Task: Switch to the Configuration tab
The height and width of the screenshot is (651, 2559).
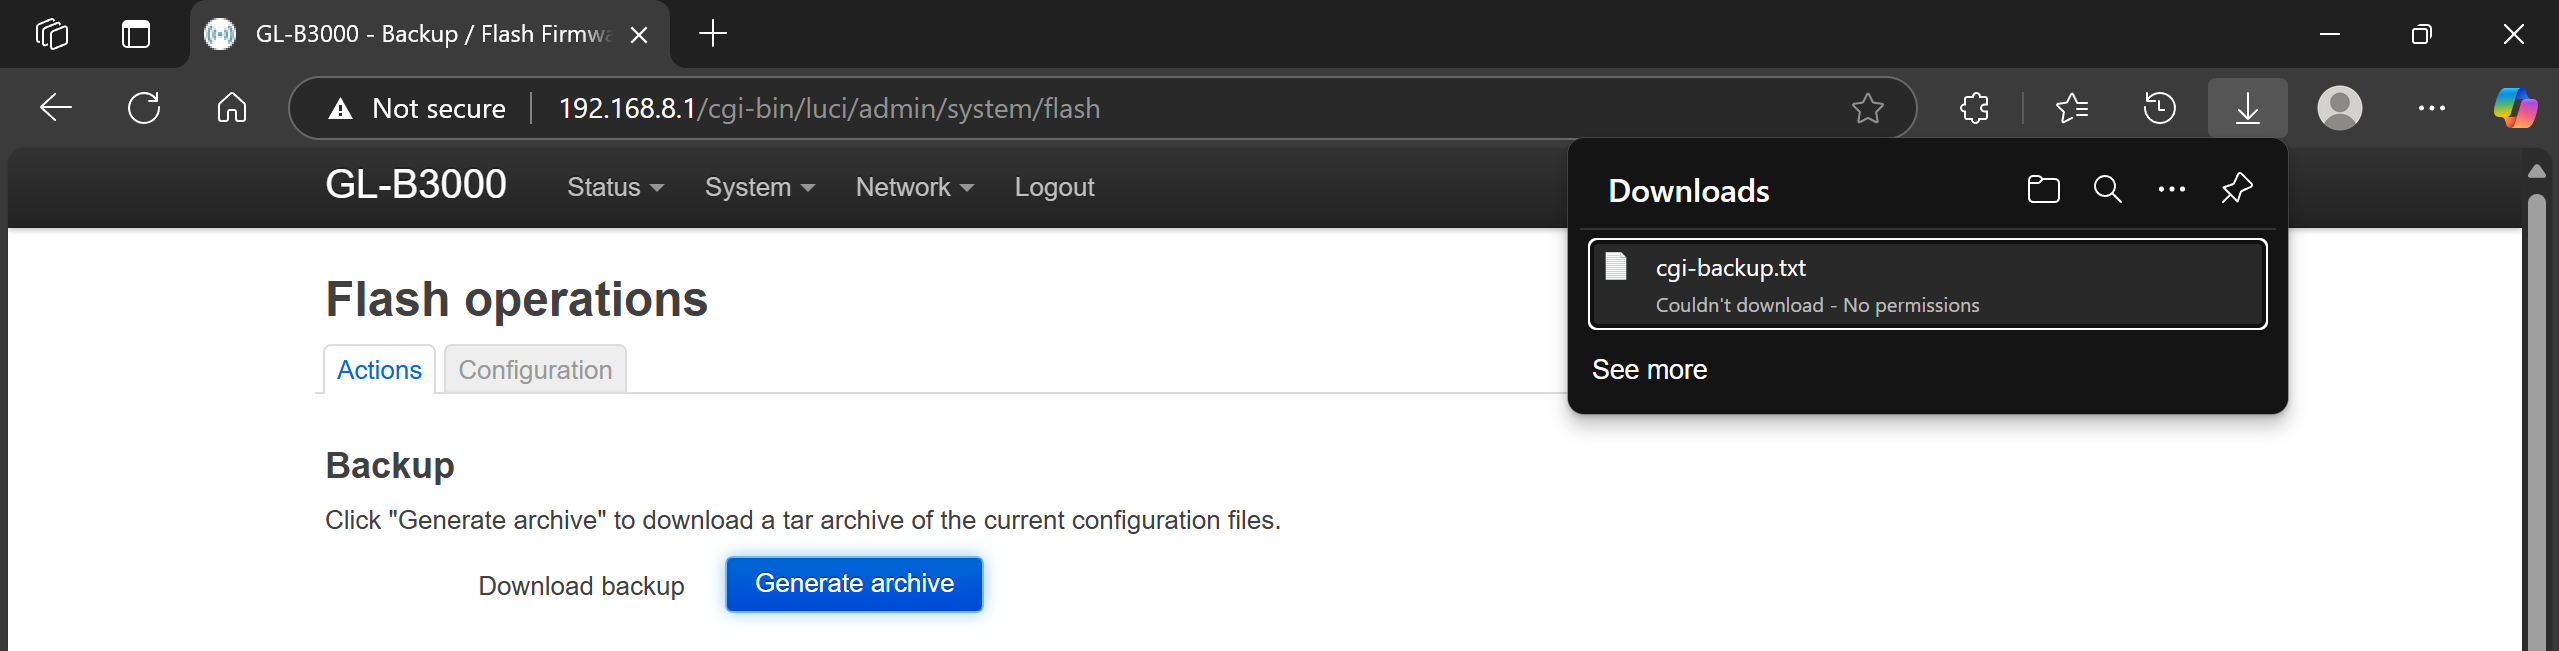Action: 535,370
